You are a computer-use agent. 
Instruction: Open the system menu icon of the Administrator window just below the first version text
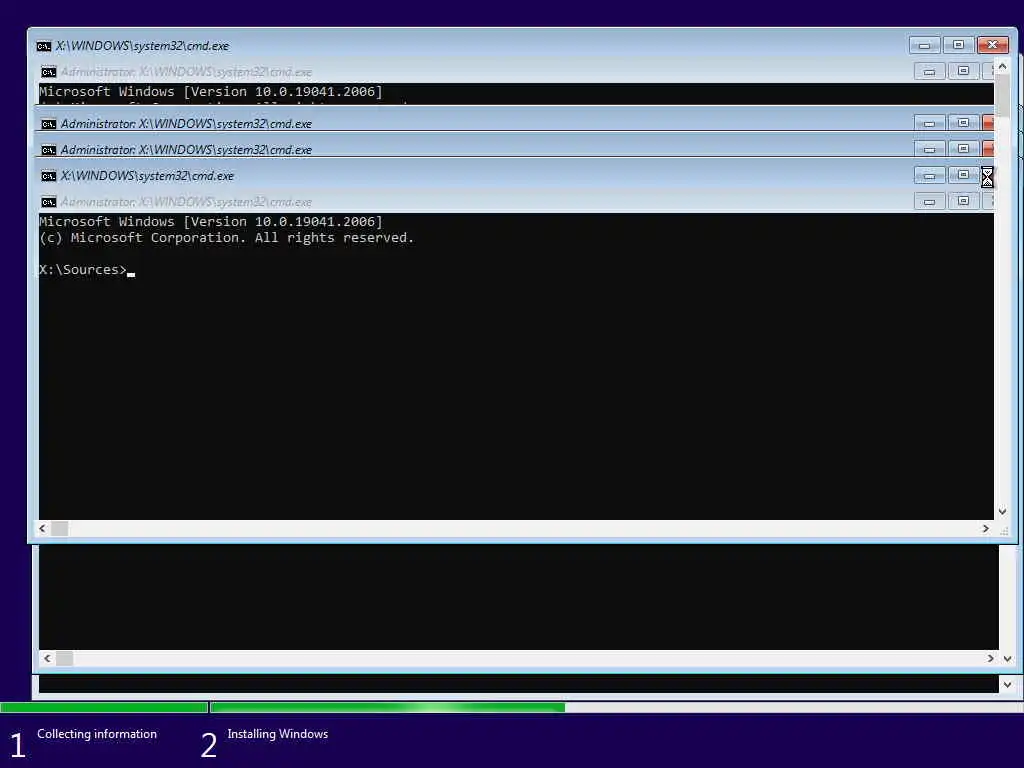point(48,123)
